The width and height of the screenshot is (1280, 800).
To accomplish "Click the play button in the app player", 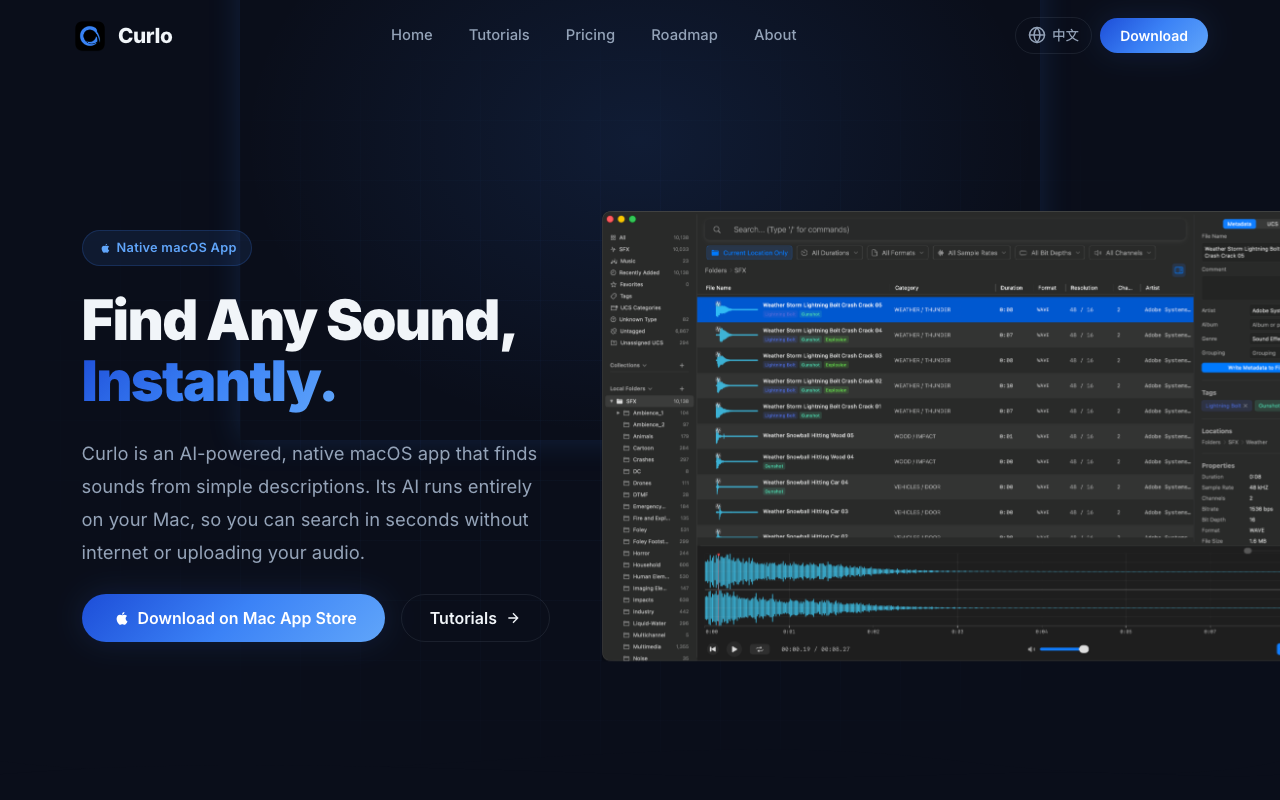I will 734,649.
